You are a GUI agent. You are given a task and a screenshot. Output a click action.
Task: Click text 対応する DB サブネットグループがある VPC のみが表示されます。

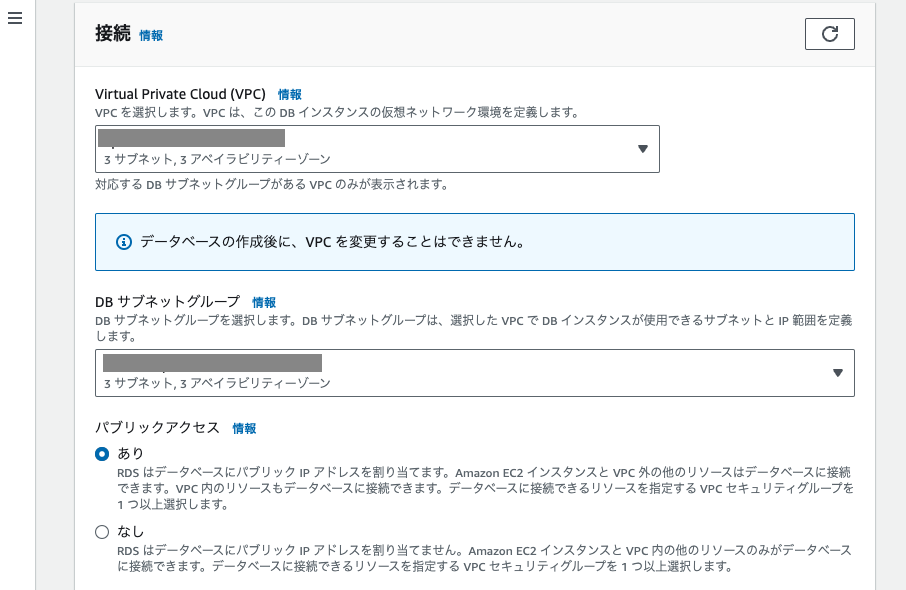click(x=272, y=185)
